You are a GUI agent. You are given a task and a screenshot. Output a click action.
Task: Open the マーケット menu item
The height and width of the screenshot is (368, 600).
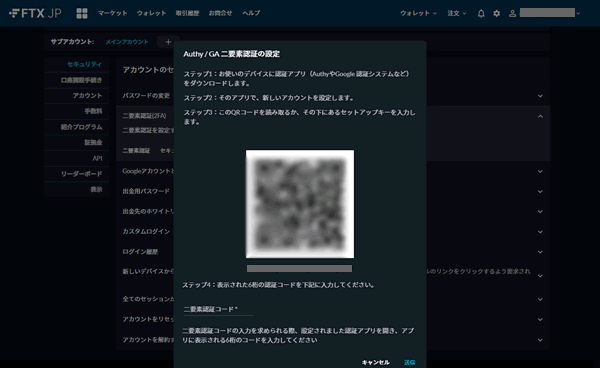point(112,13)
